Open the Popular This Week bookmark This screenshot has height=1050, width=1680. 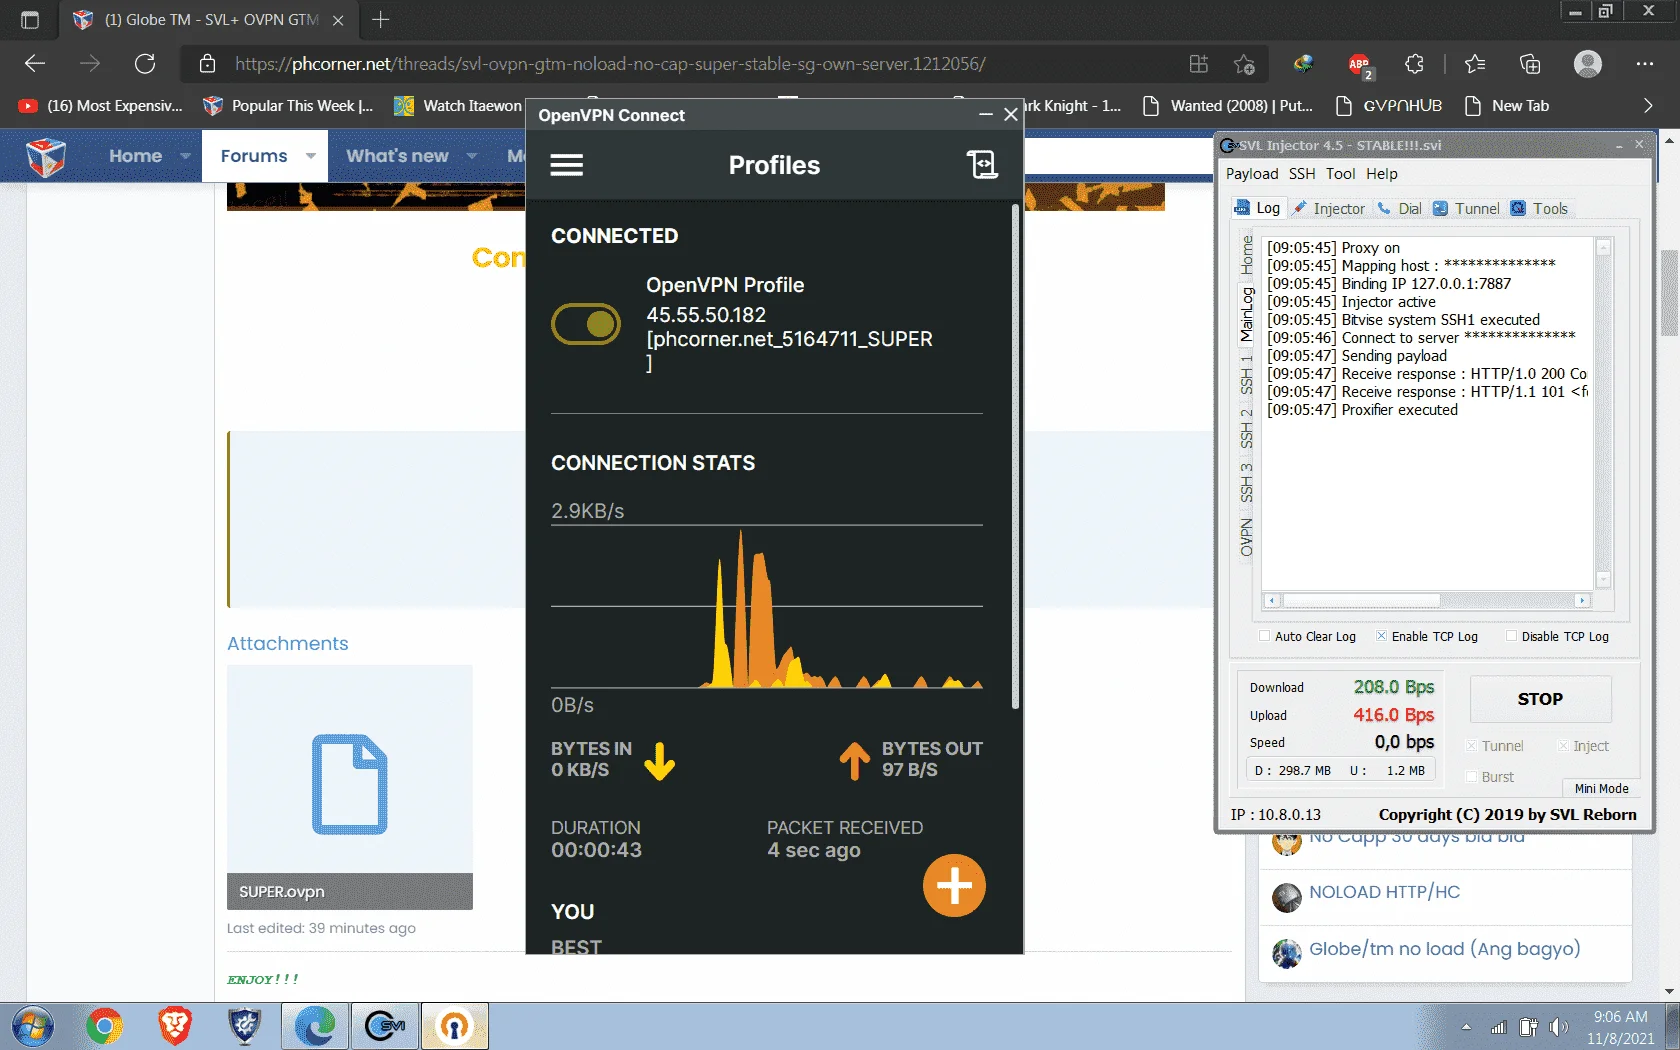click(x=288, y=106)
